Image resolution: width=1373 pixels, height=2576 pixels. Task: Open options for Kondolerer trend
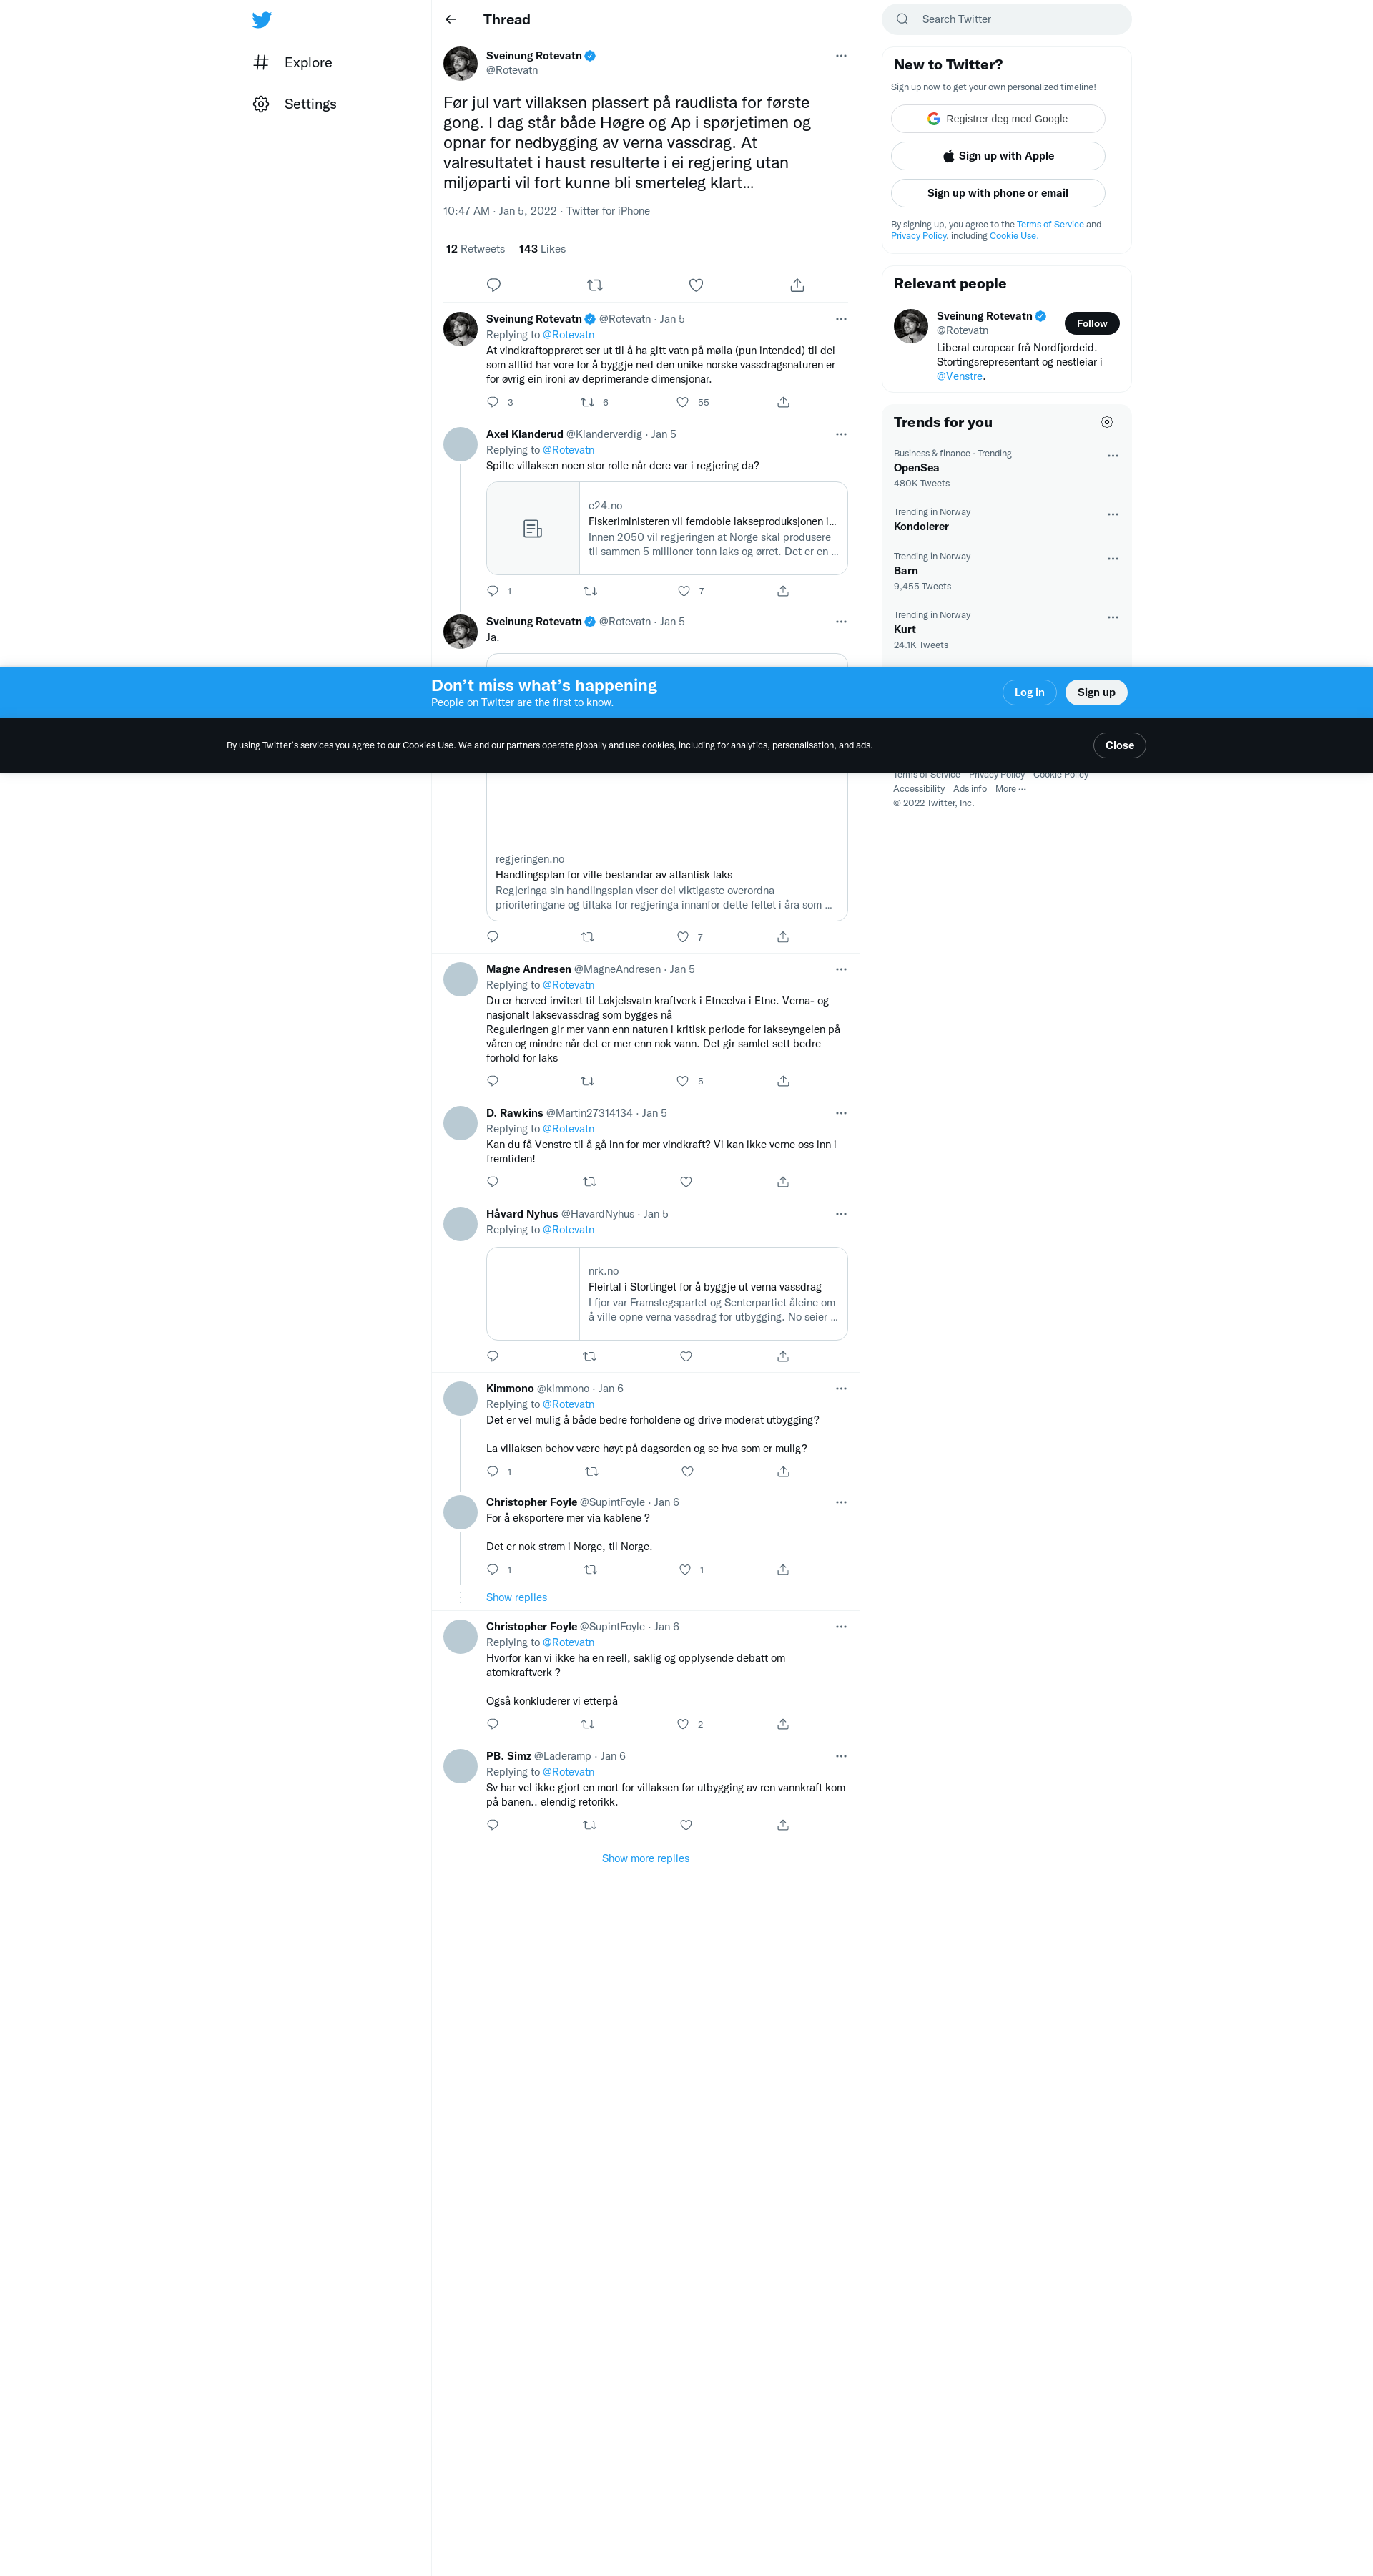[x=1113, y=515]
